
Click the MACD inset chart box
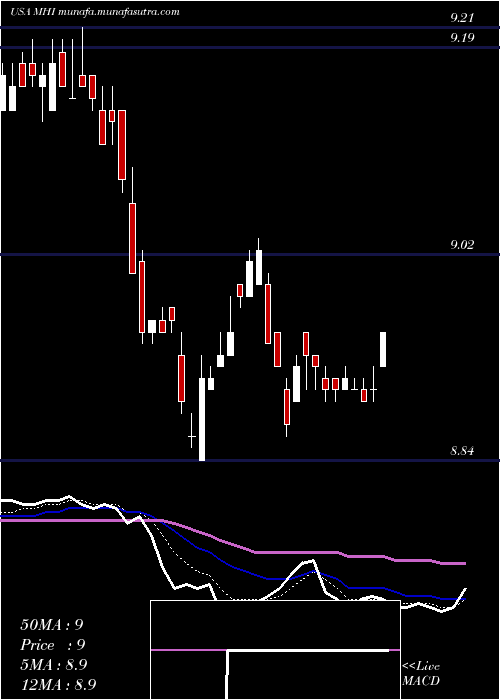pyautogui.click(x=275, y=650)
